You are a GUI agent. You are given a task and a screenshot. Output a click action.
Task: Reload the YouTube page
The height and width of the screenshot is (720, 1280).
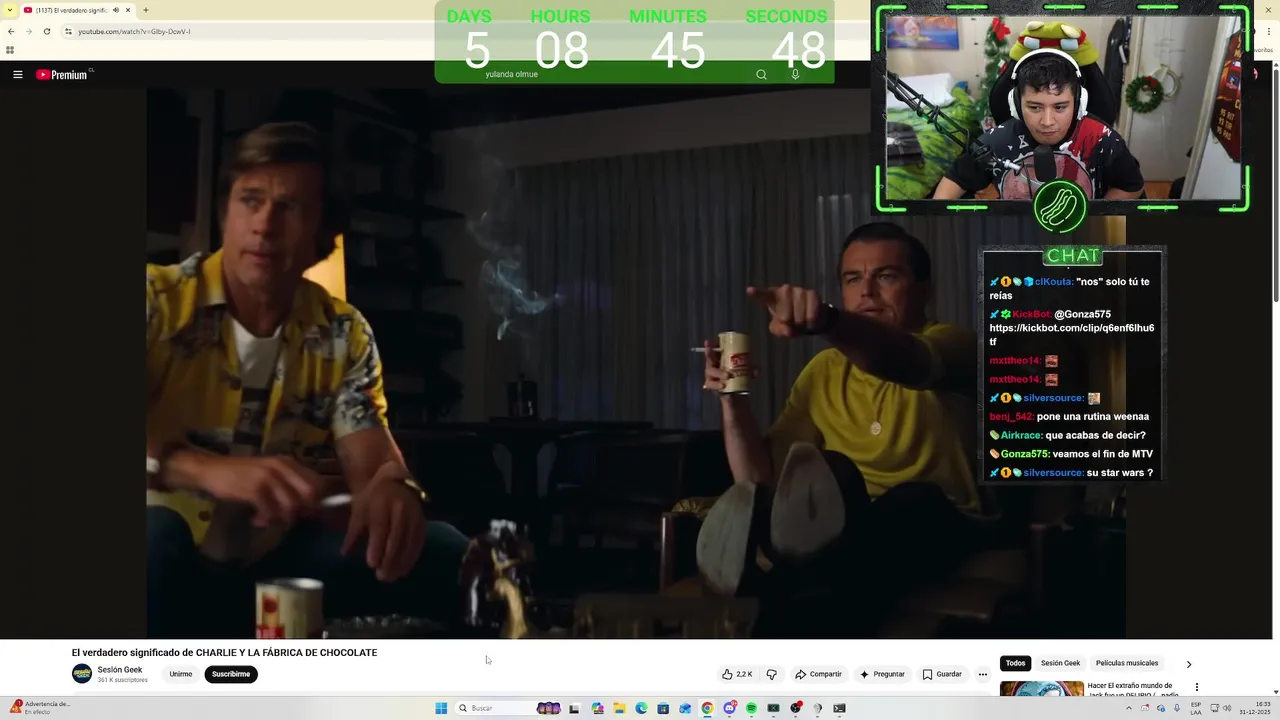46,31
